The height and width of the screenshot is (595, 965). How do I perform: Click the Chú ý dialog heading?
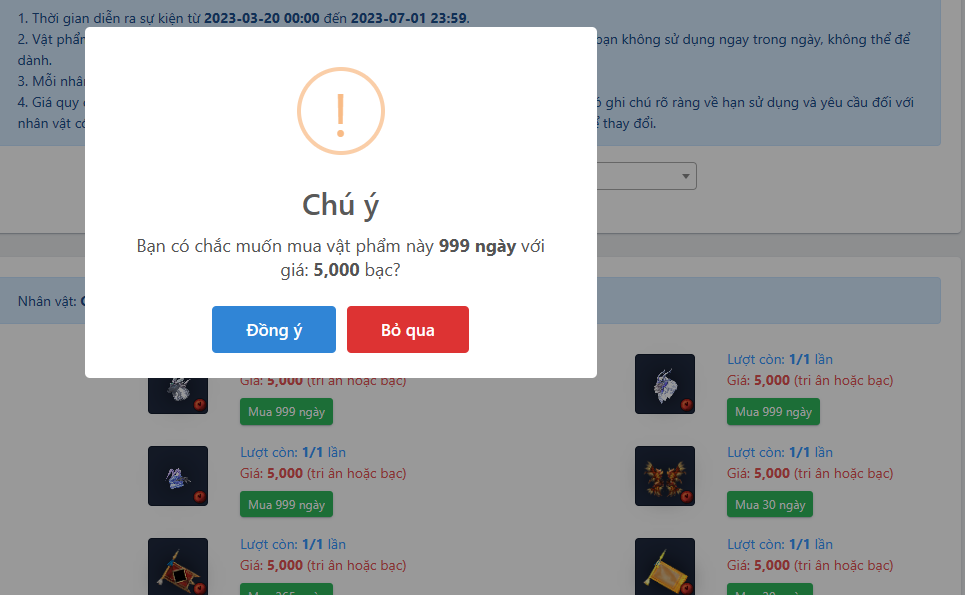click(341, 204)
